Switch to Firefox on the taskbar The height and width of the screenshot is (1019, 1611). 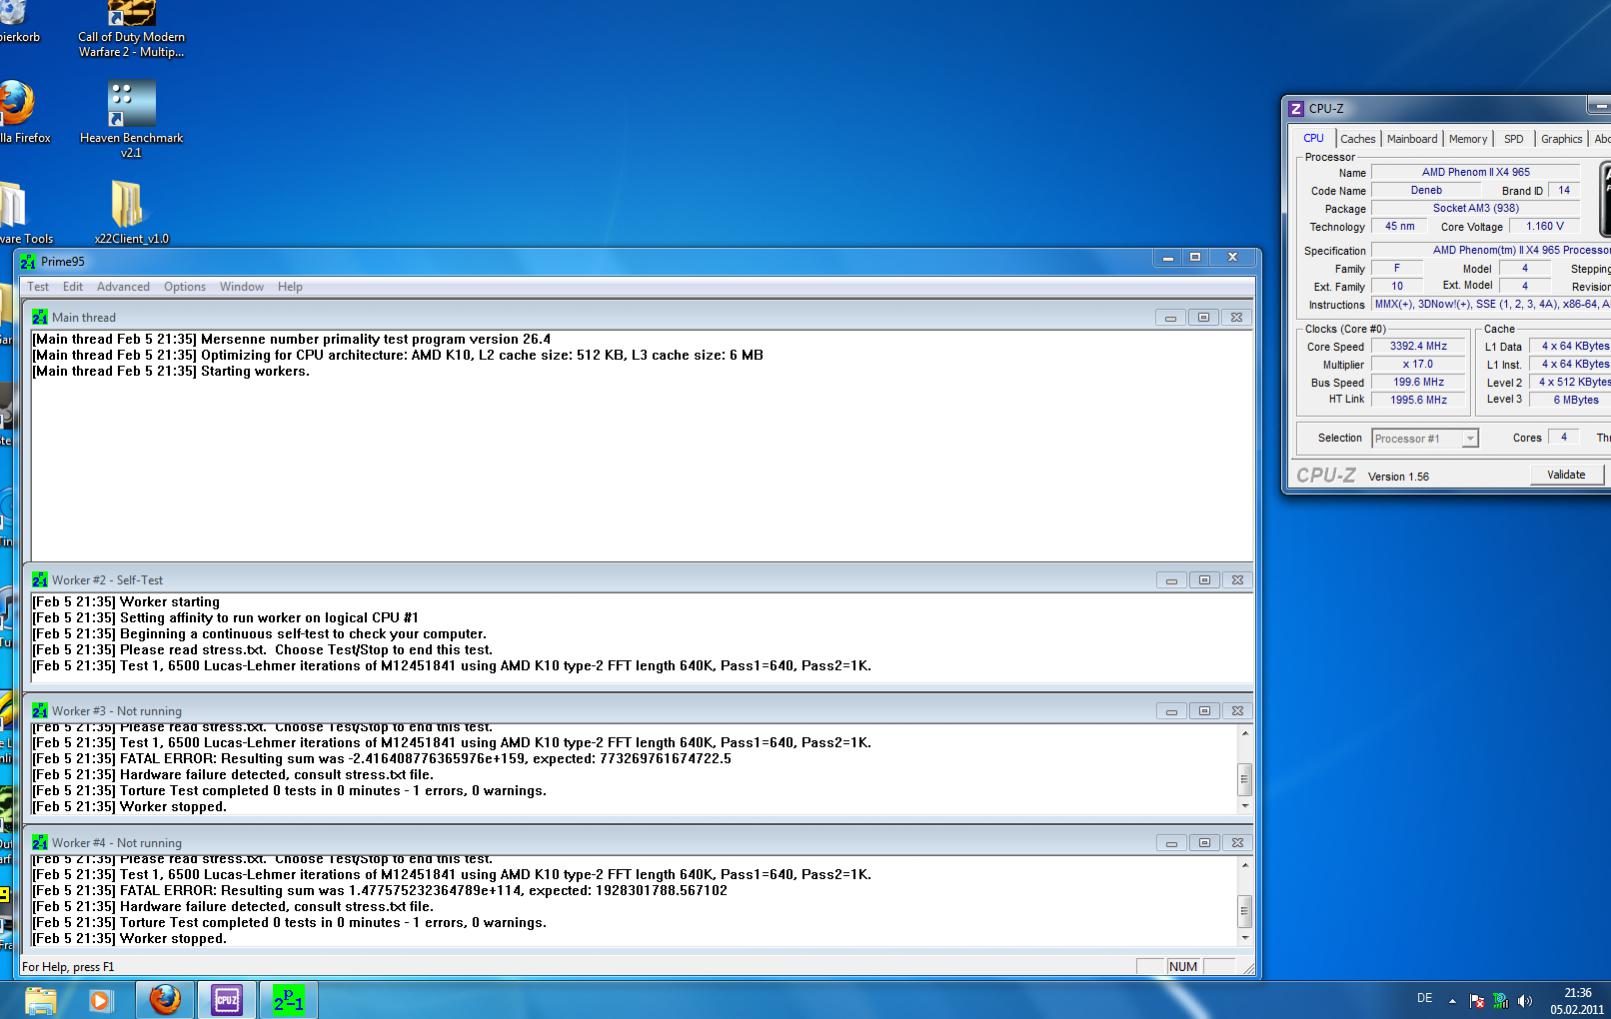(165, 1000)
